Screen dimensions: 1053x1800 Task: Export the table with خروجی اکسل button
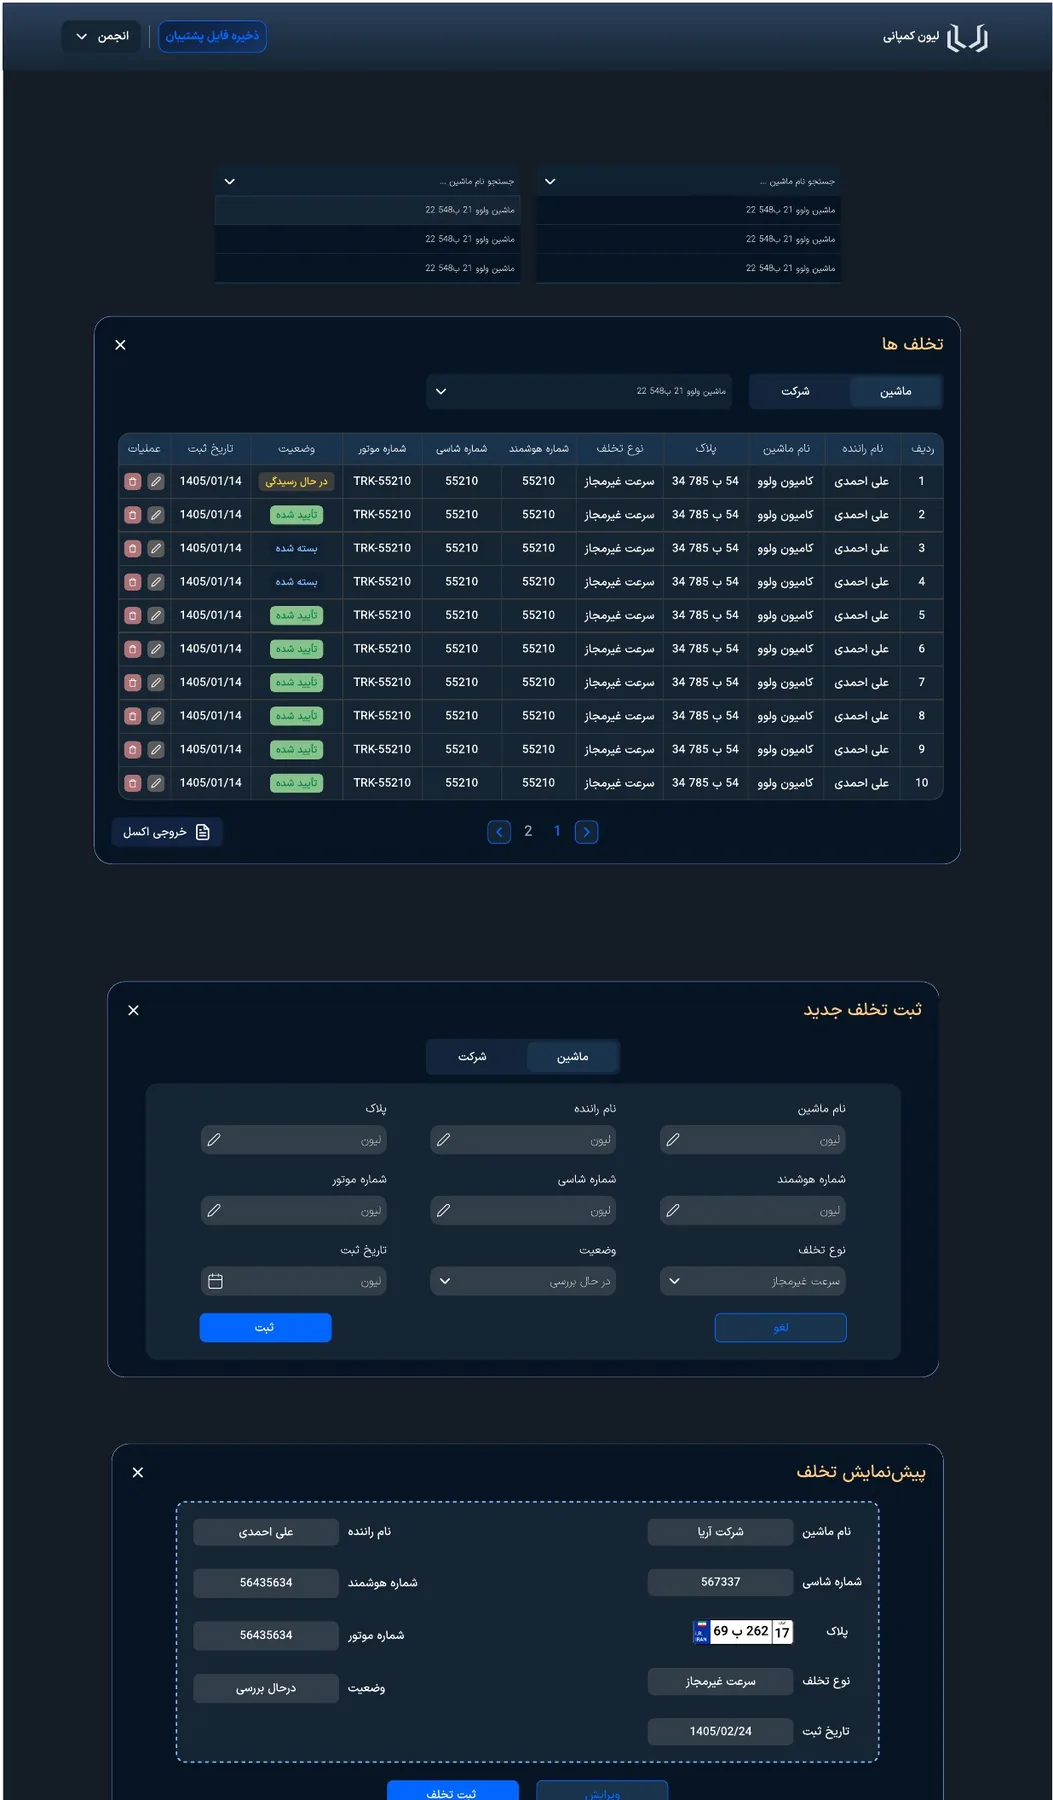tap(167, 832)
